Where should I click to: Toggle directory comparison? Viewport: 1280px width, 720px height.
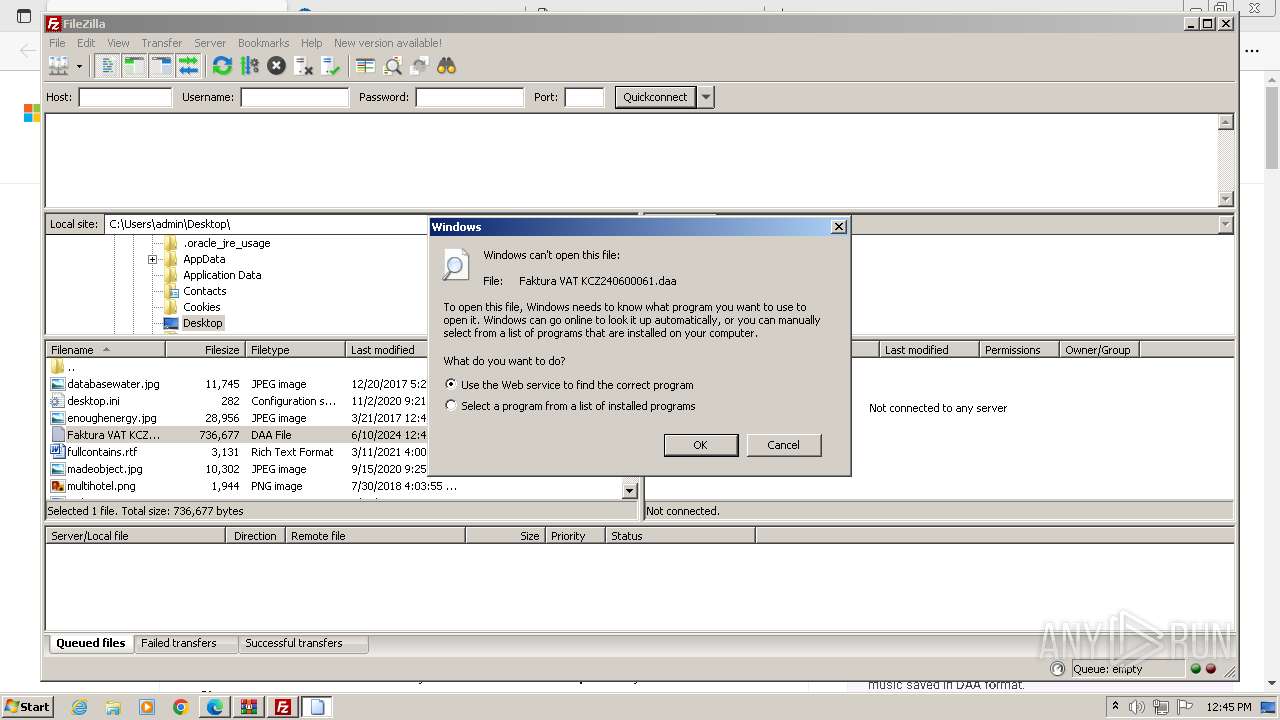[392, 66]
